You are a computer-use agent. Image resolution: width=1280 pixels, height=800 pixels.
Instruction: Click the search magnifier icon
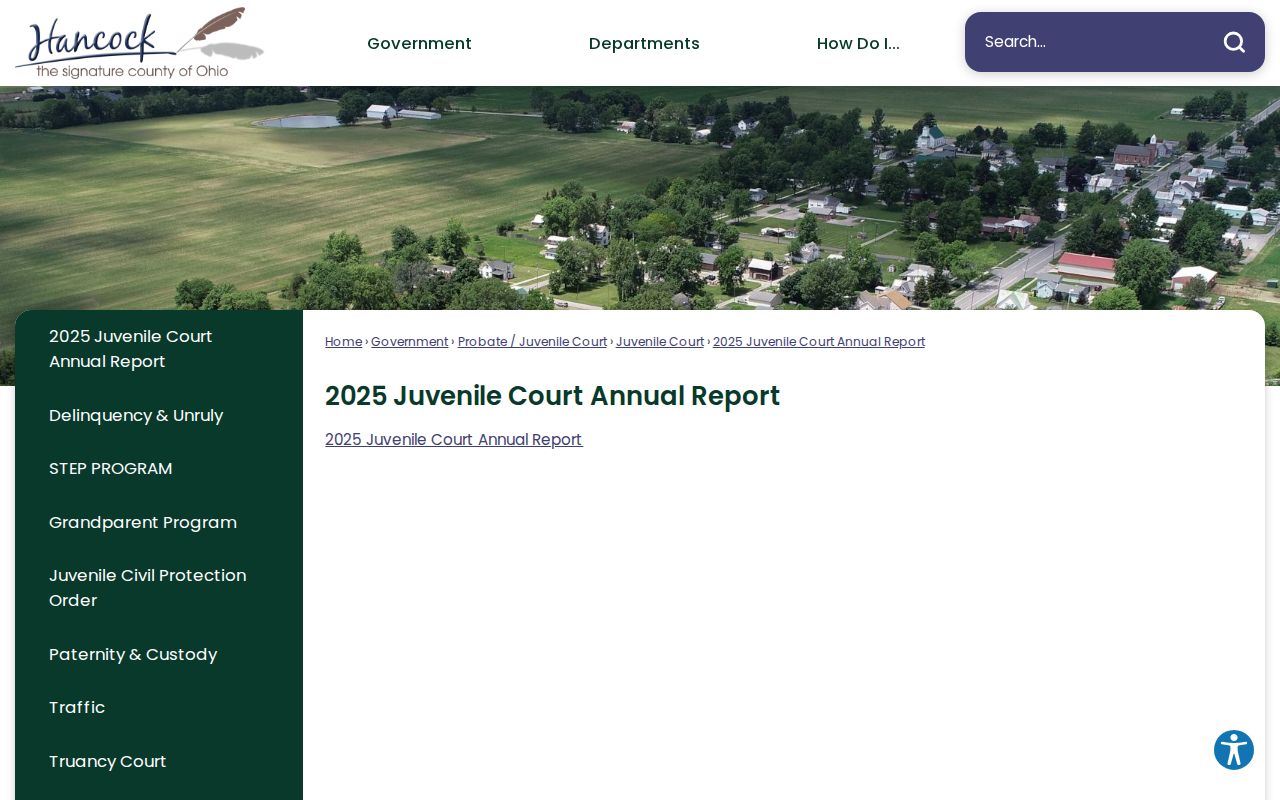(1234, 42)
